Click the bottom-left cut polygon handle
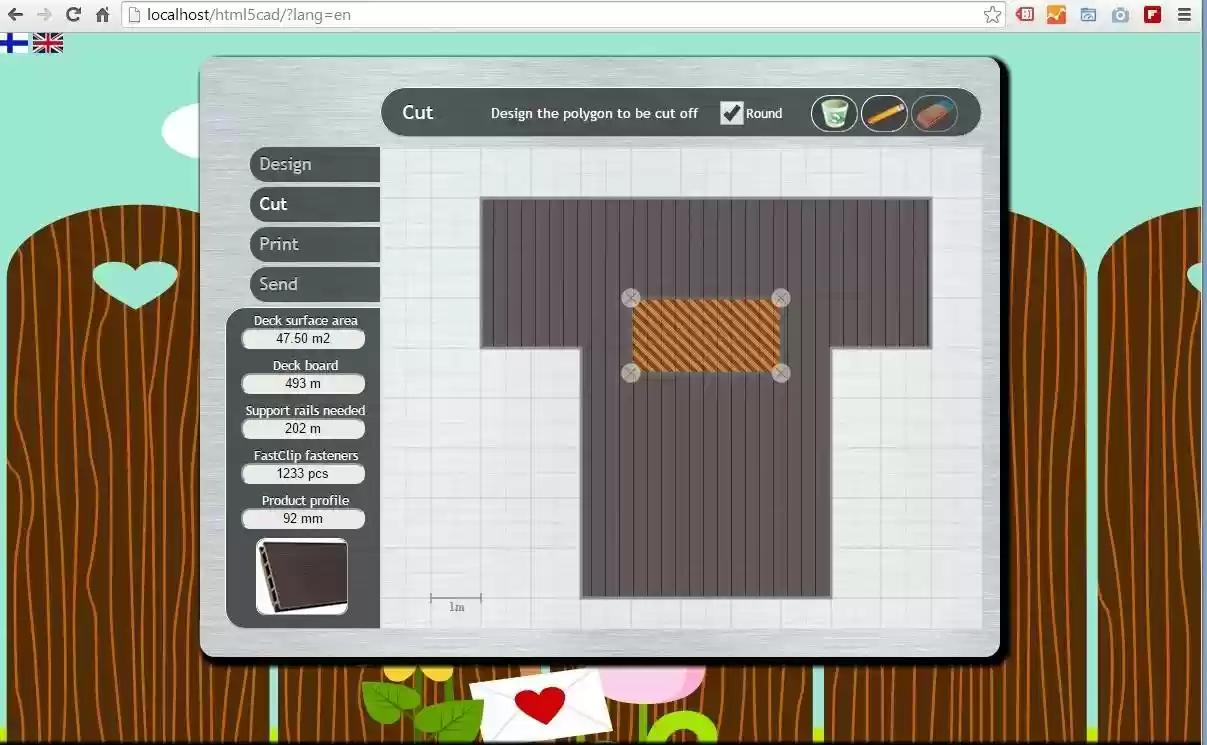 pyautogui.click(x=631, y=373)
